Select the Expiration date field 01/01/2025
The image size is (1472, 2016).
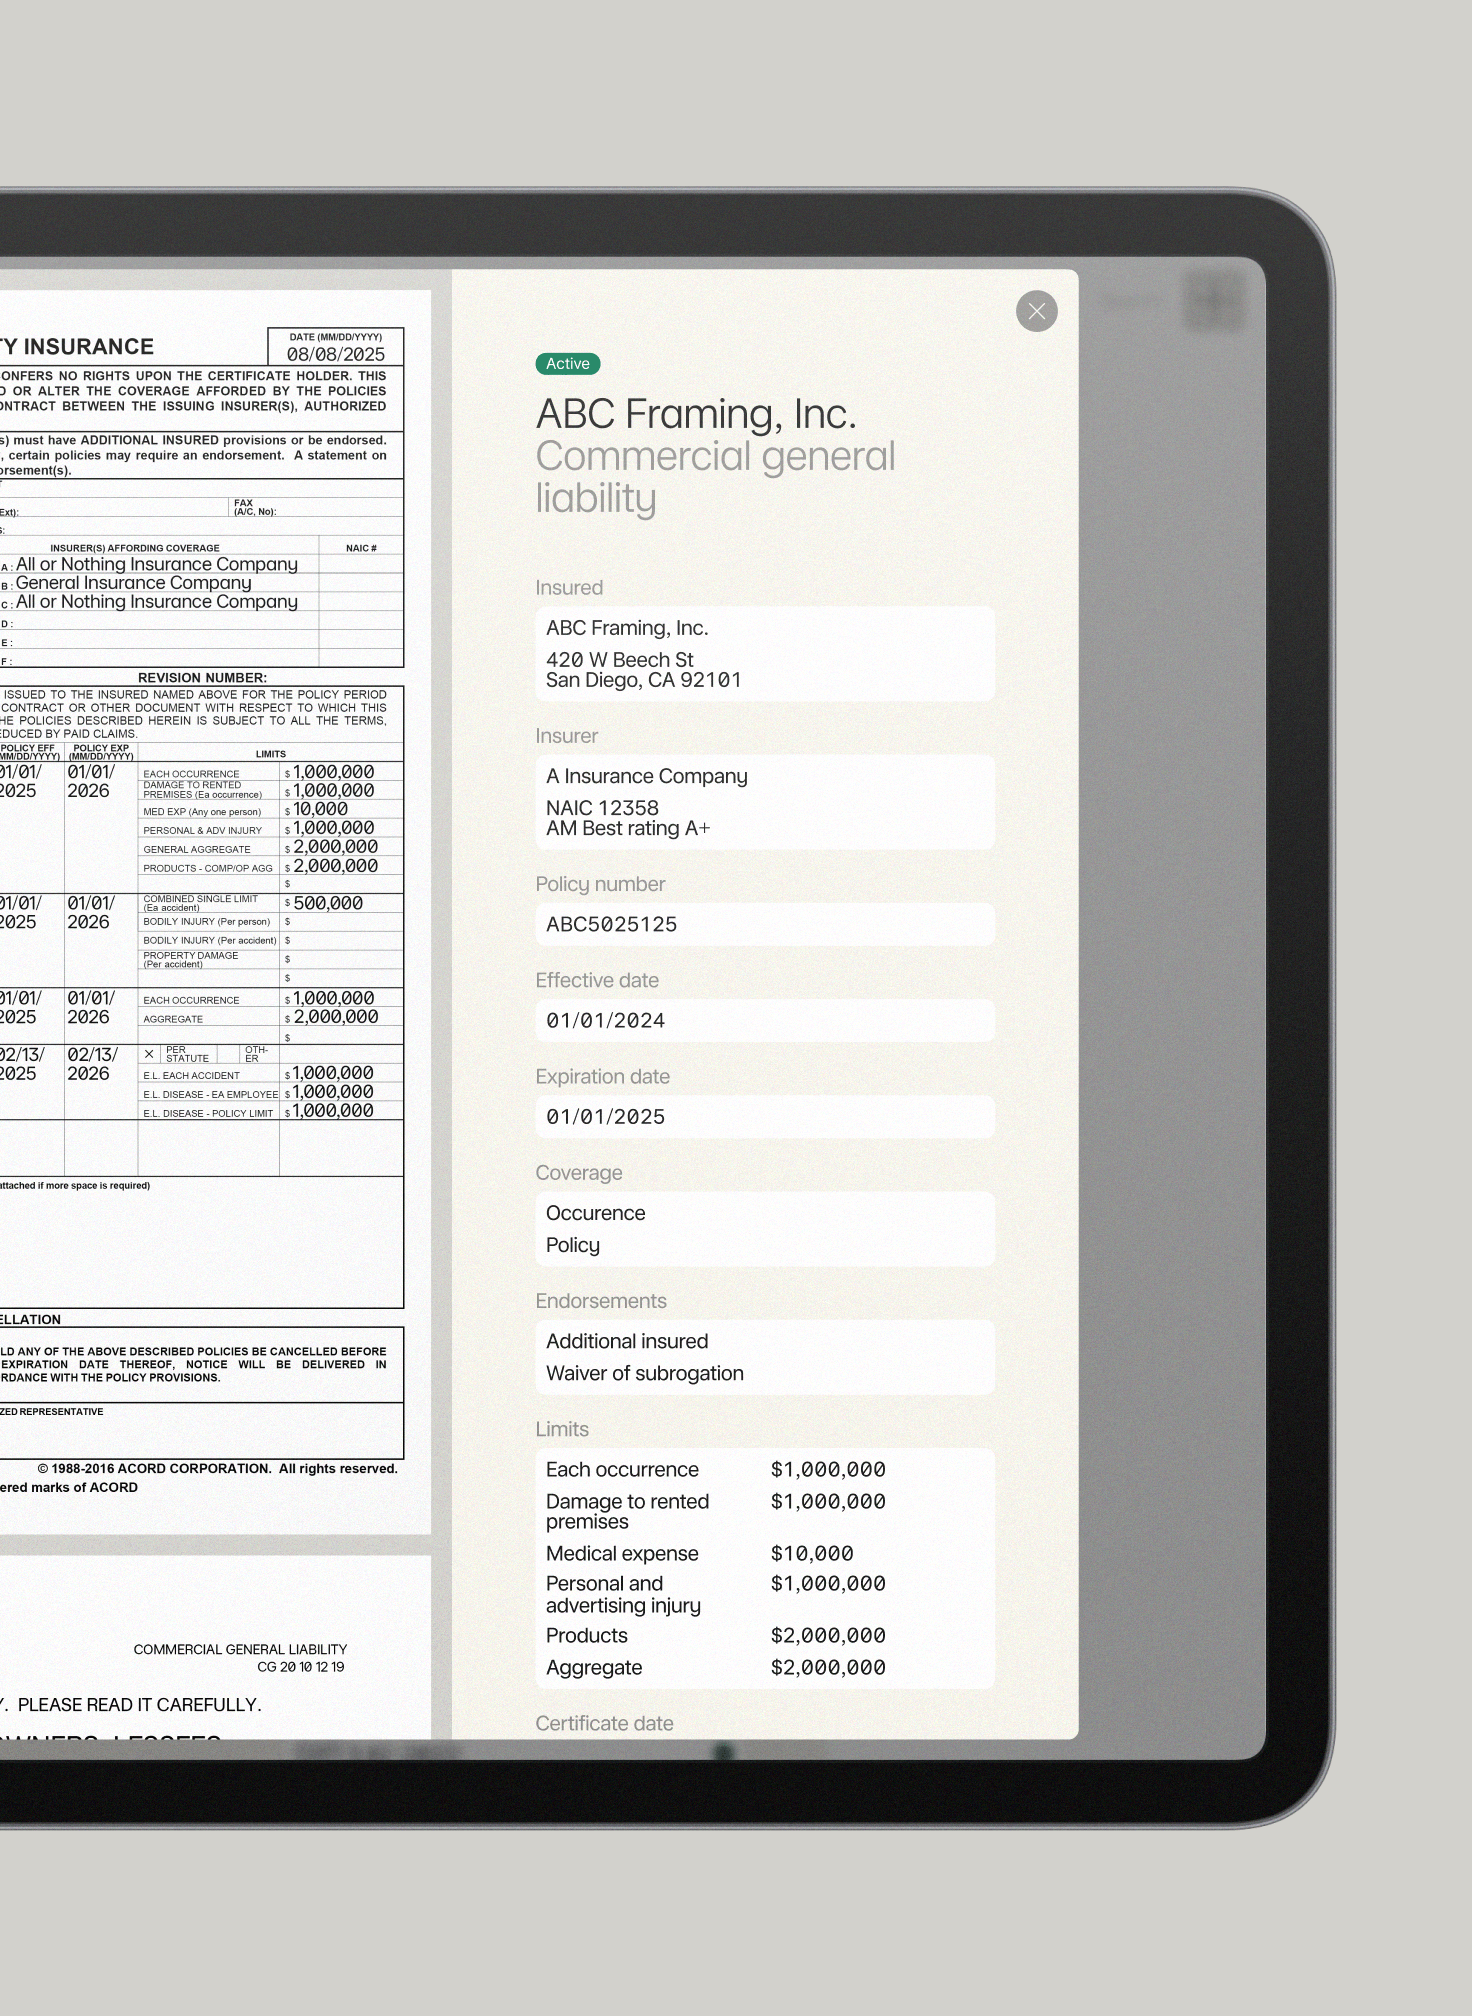(764, 1116)
